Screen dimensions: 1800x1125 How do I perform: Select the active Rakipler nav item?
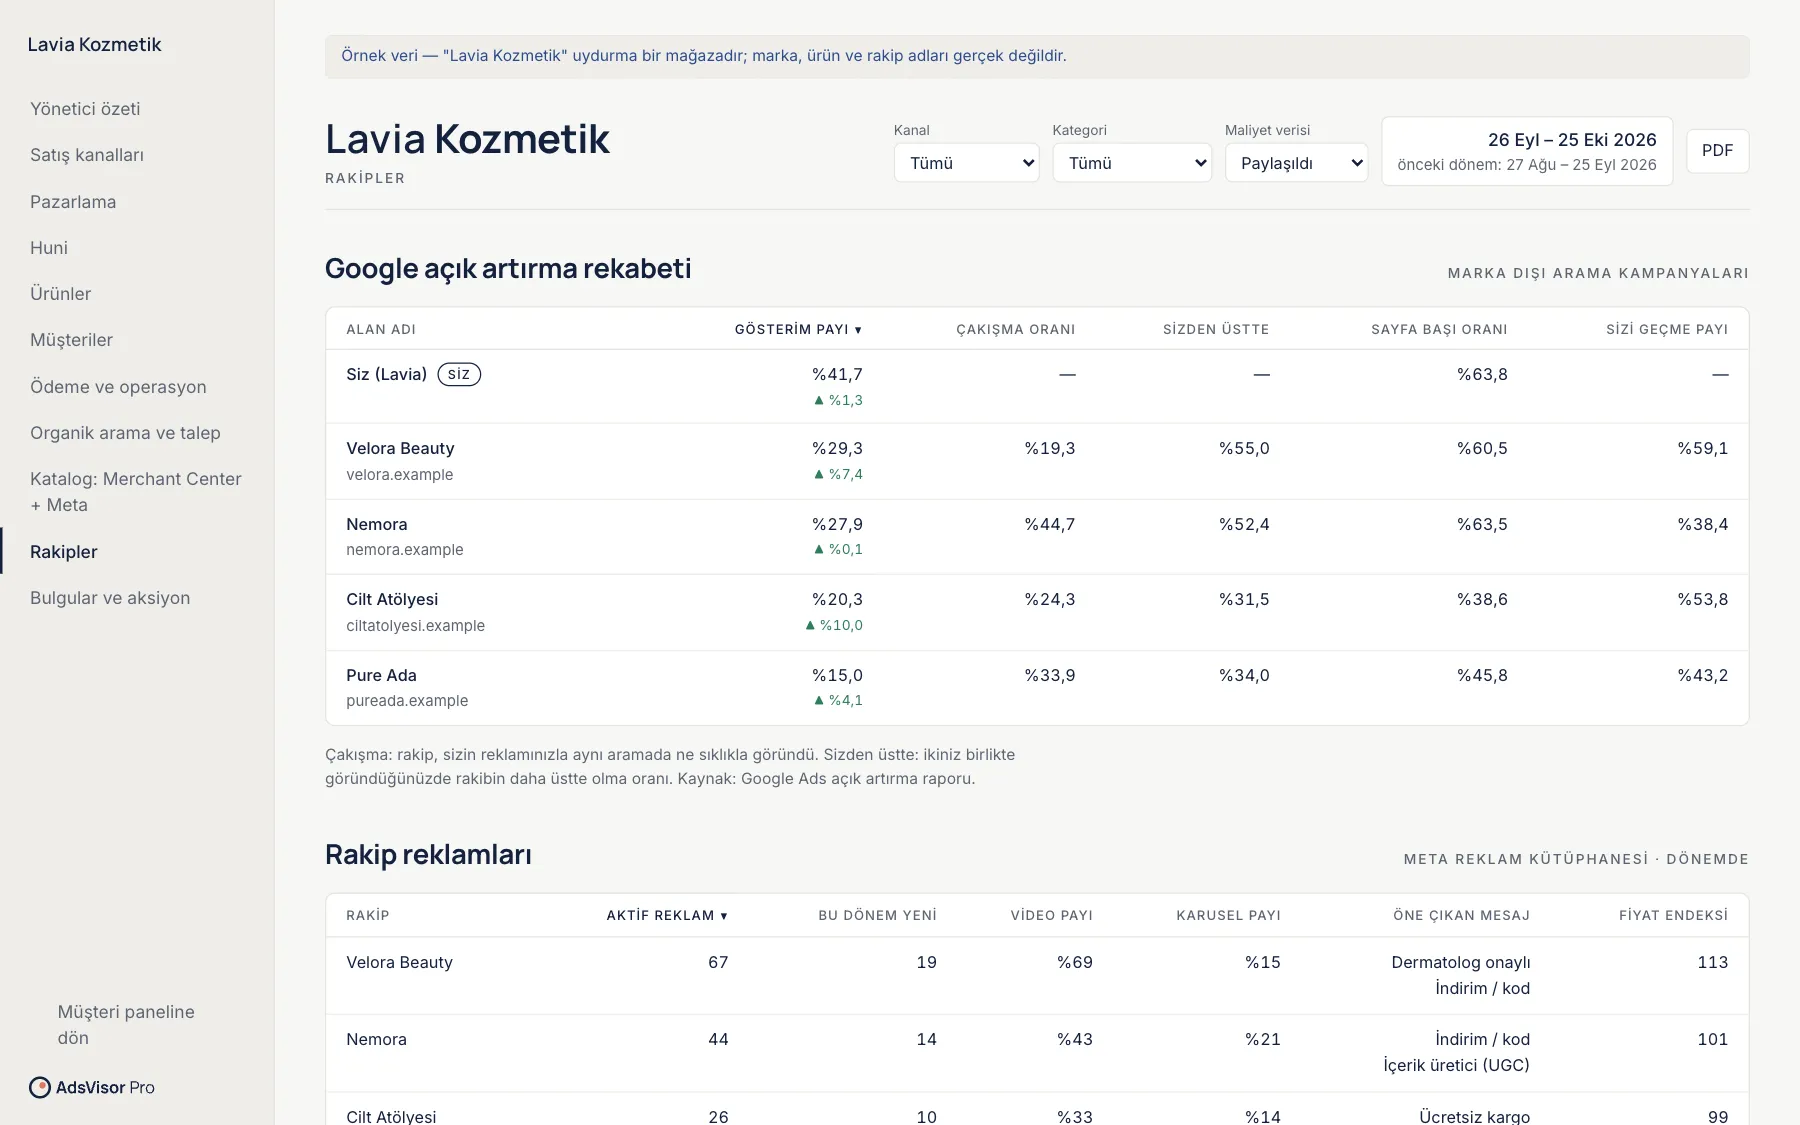tap(64, 552)
